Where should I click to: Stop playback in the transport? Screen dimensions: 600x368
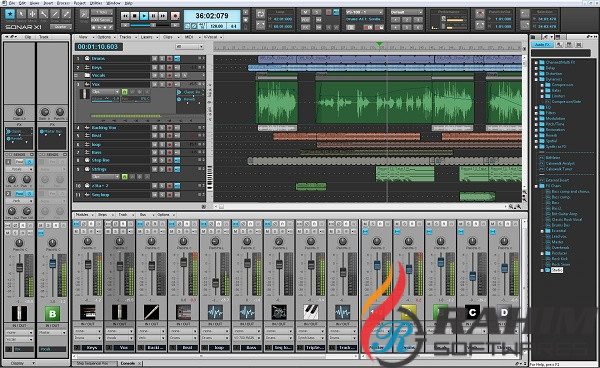point(135,16)
